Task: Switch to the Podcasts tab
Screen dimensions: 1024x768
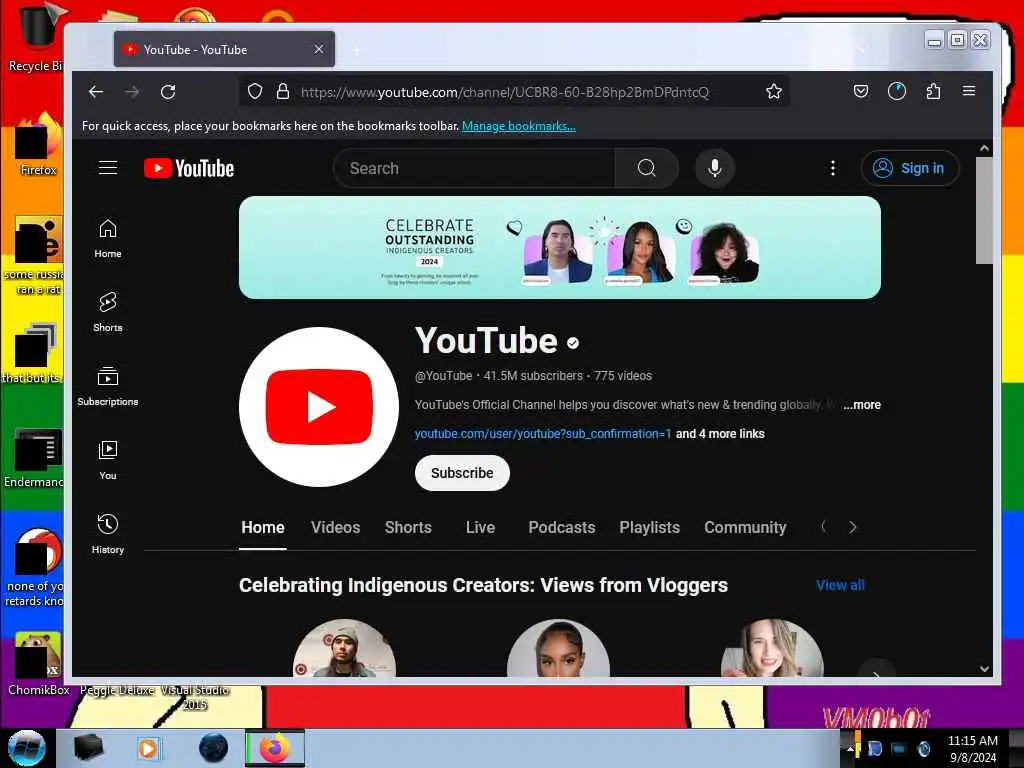Action: pyautogui.click(x=562, y=528)
